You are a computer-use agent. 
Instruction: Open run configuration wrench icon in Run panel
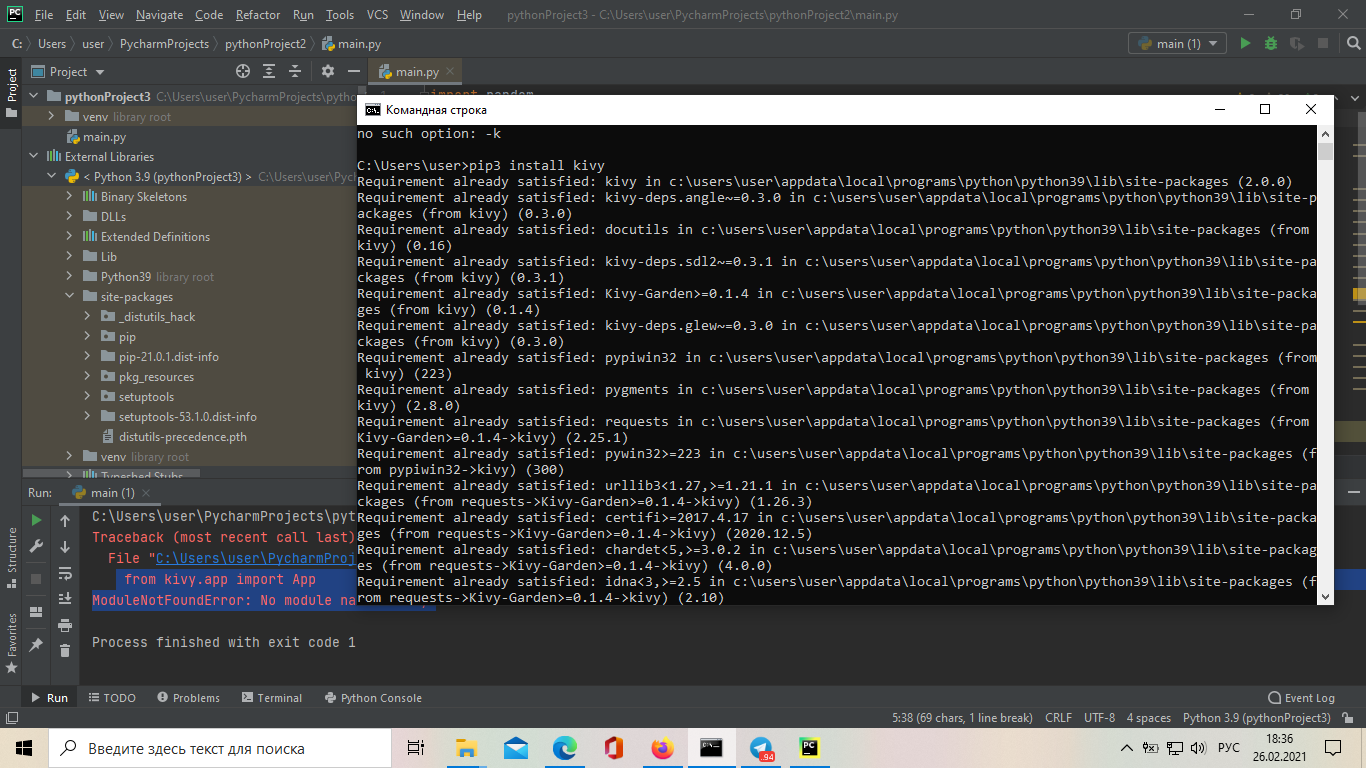coord(36,546)
